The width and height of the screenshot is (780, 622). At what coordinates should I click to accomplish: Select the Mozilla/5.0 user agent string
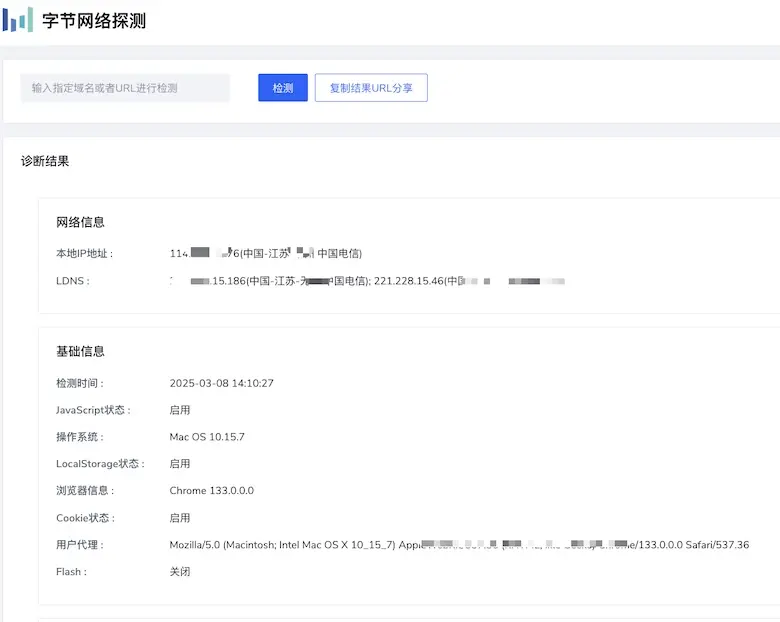coord(459,545)
